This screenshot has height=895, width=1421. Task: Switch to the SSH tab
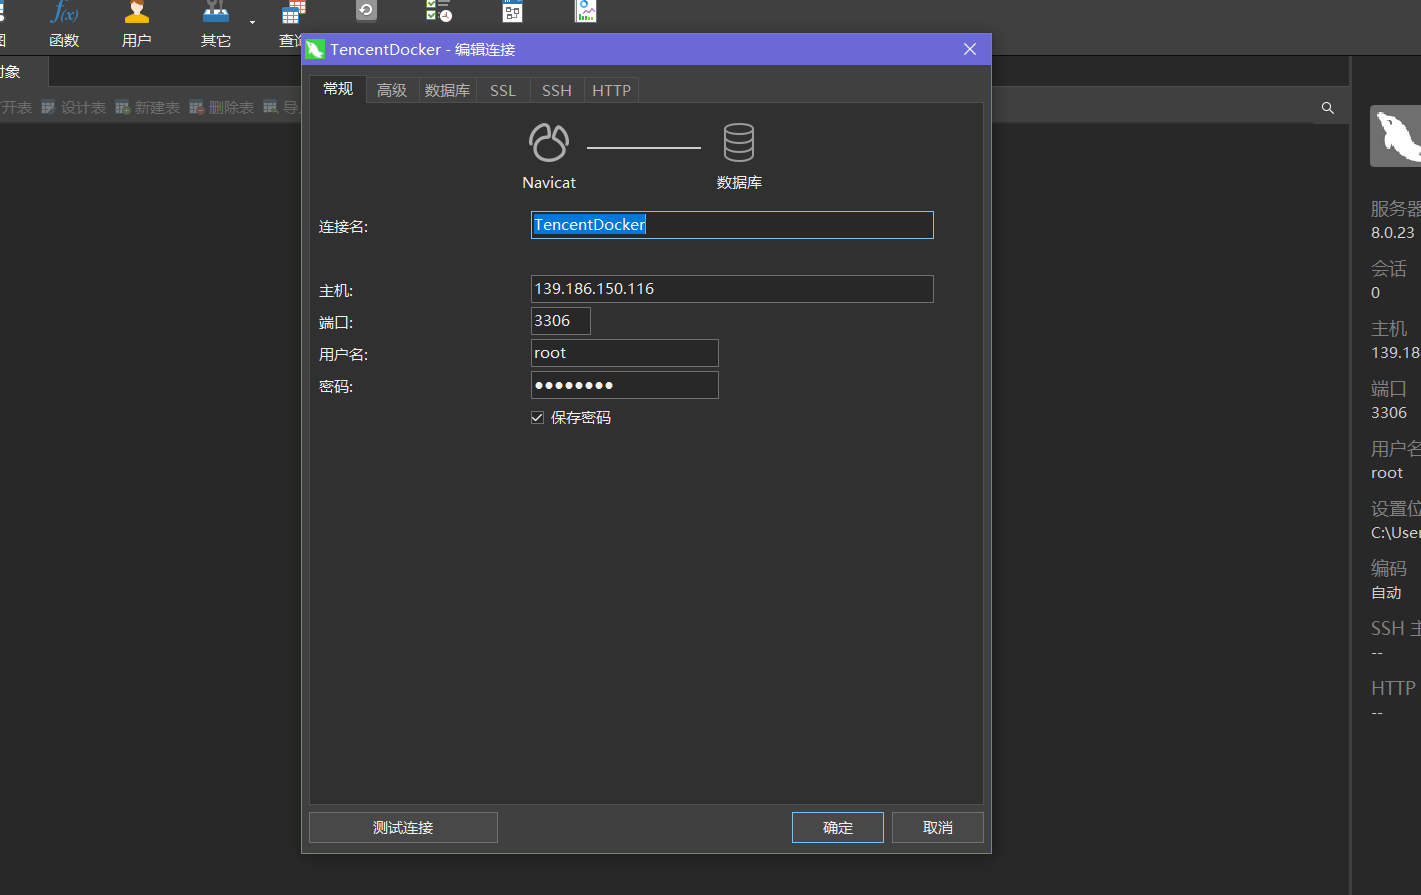[x=557, y=90]
